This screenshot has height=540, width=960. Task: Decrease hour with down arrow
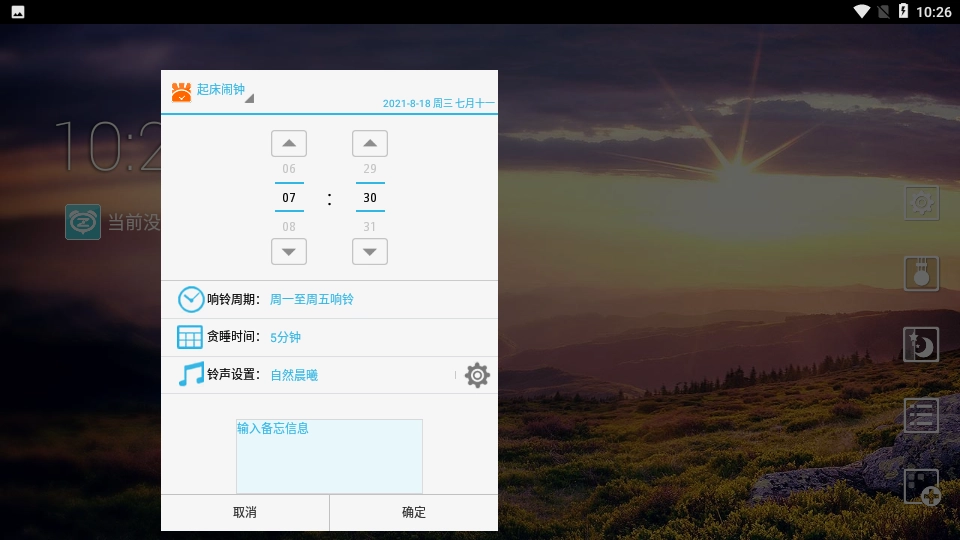coord(289,251)
